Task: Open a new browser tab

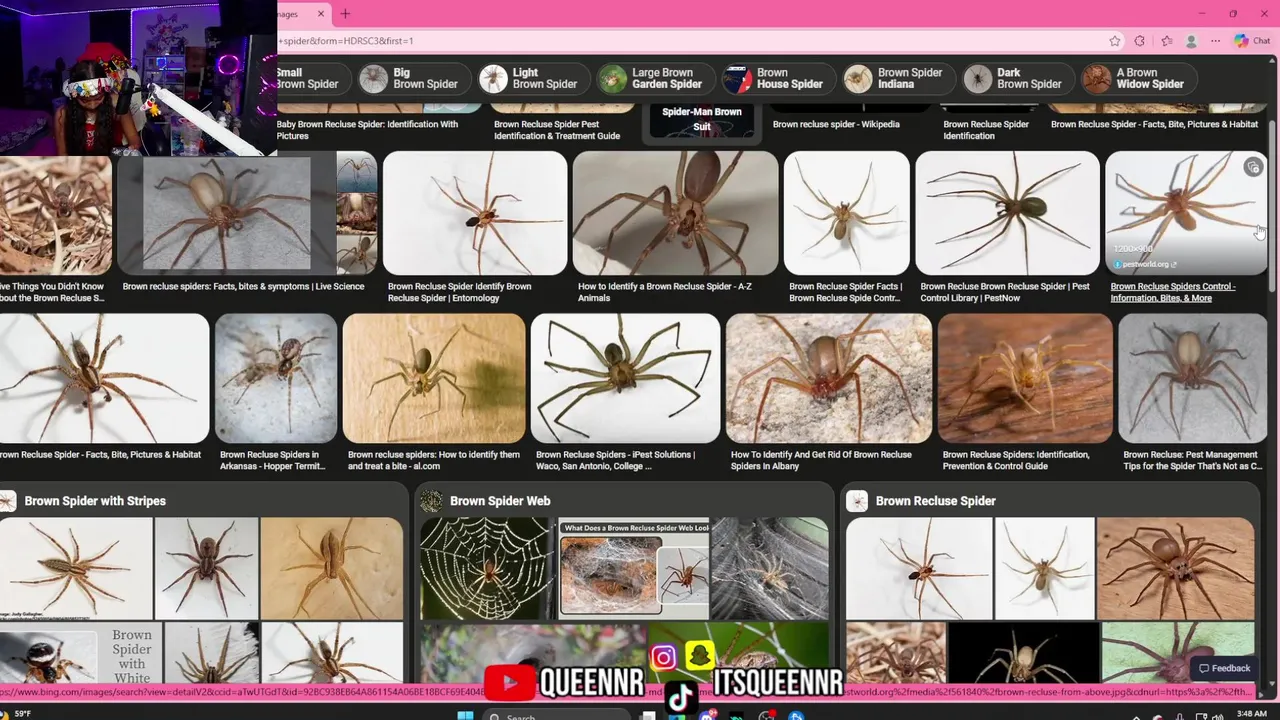Action: point(345,14)
